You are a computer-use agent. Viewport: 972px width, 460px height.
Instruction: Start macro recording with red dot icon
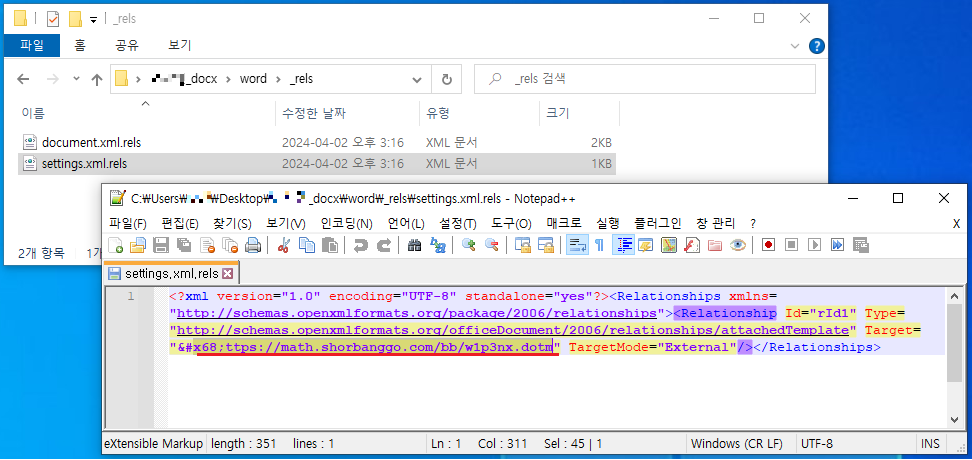click(769, 245)
